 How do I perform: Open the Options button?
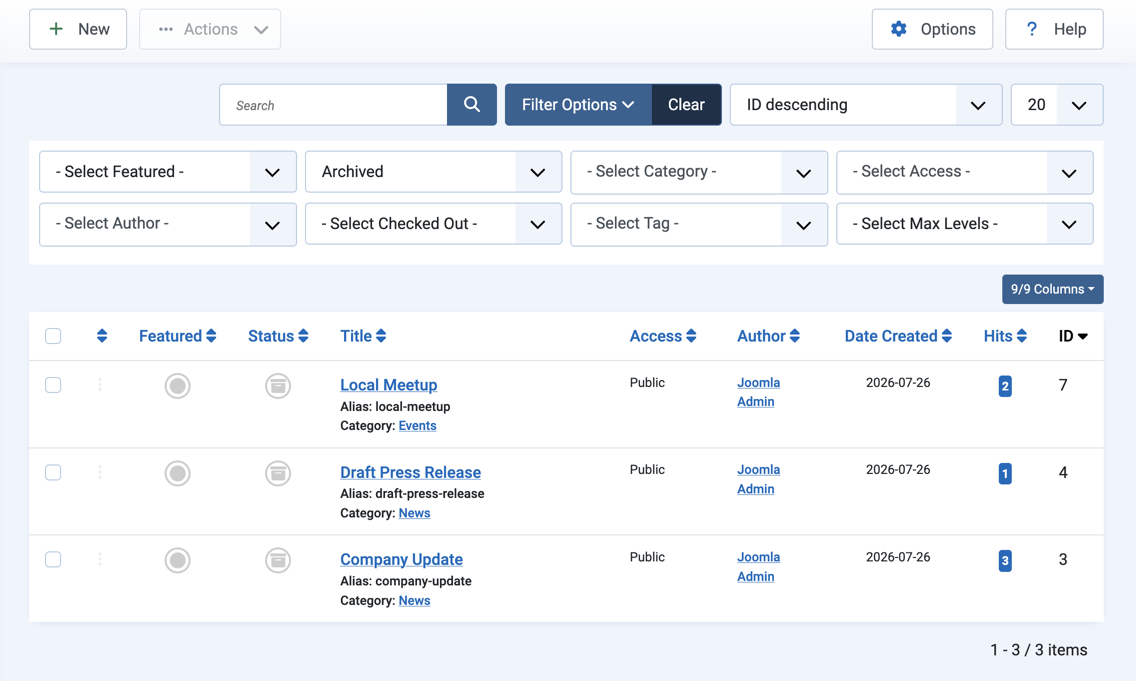coord(932,29)
